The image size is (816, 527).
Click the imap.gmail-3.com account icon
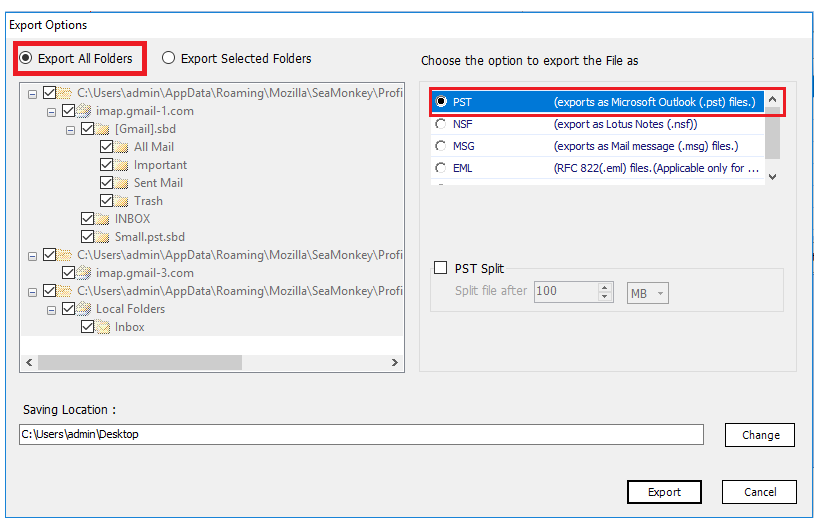click(x=84, y=273)
